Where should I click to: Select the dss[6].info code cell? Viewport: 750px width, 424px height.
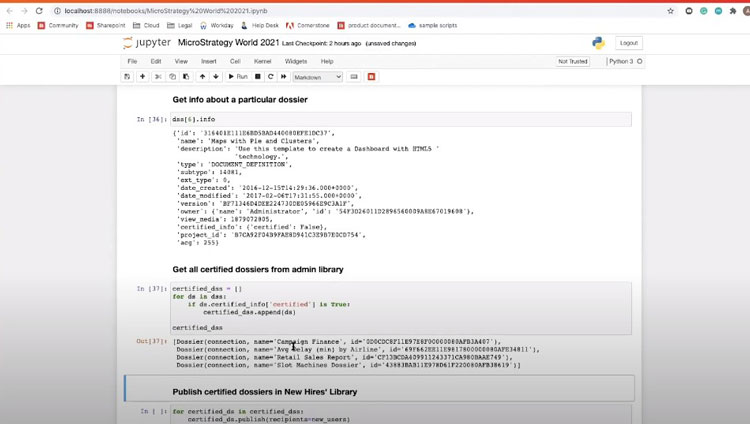point(400,119)
